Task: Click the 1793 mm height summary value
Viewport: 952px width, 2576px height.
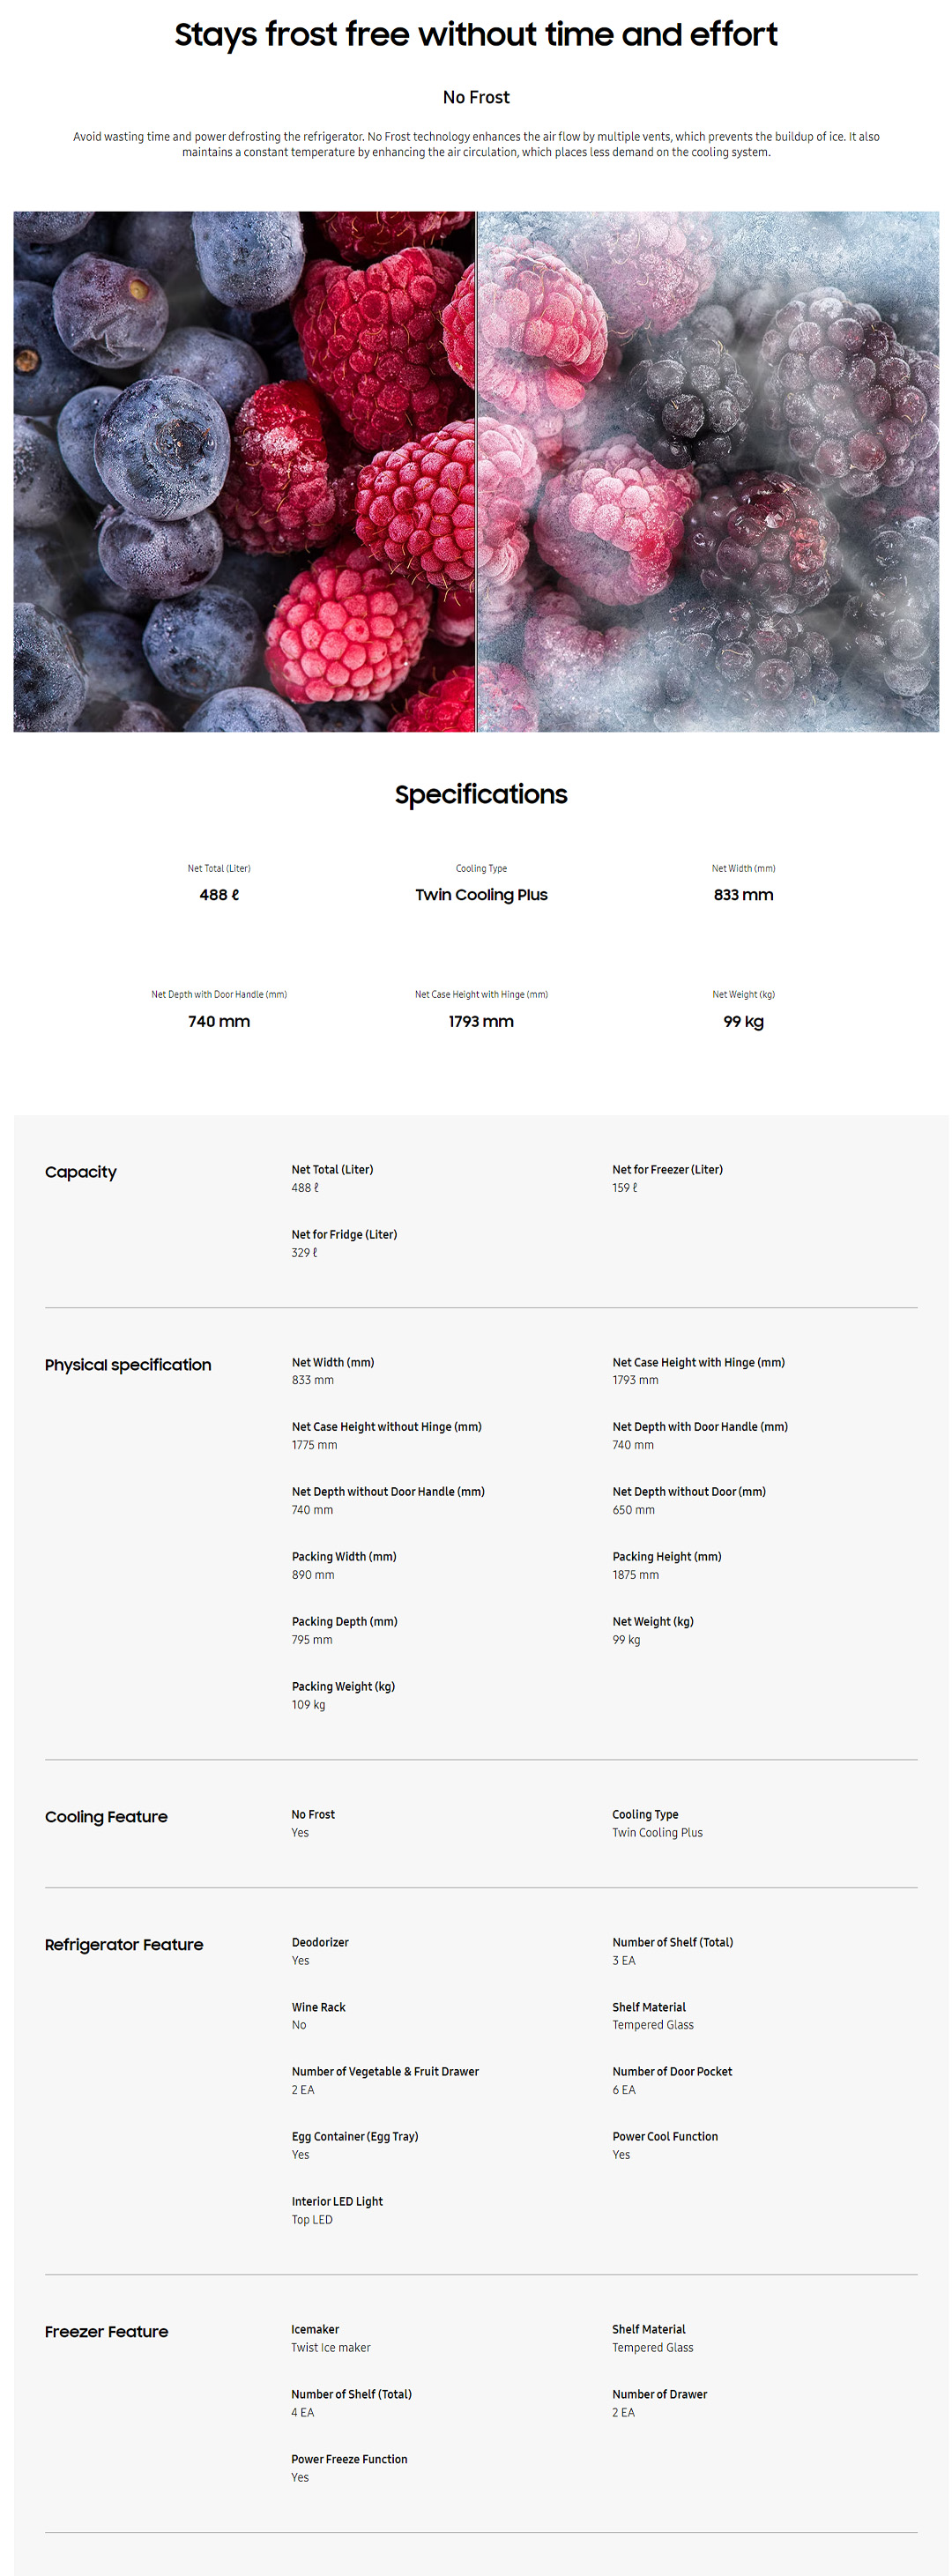Action: 481,1021
